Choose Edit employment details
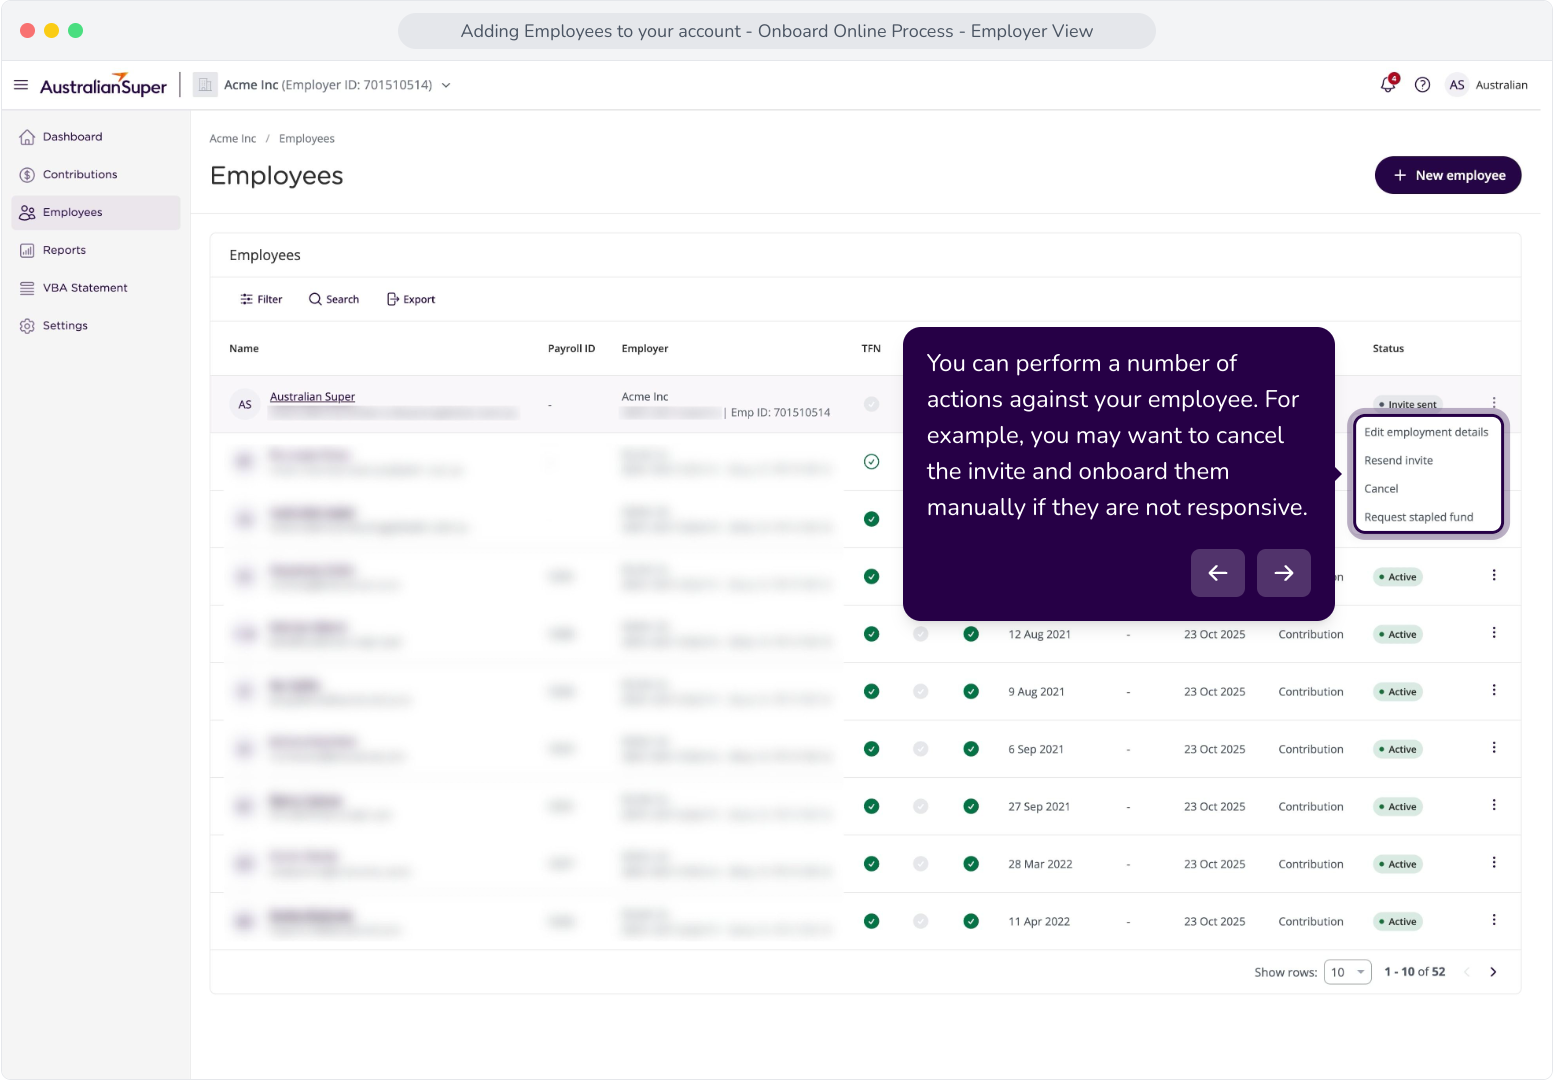 tap(1426, 432)
